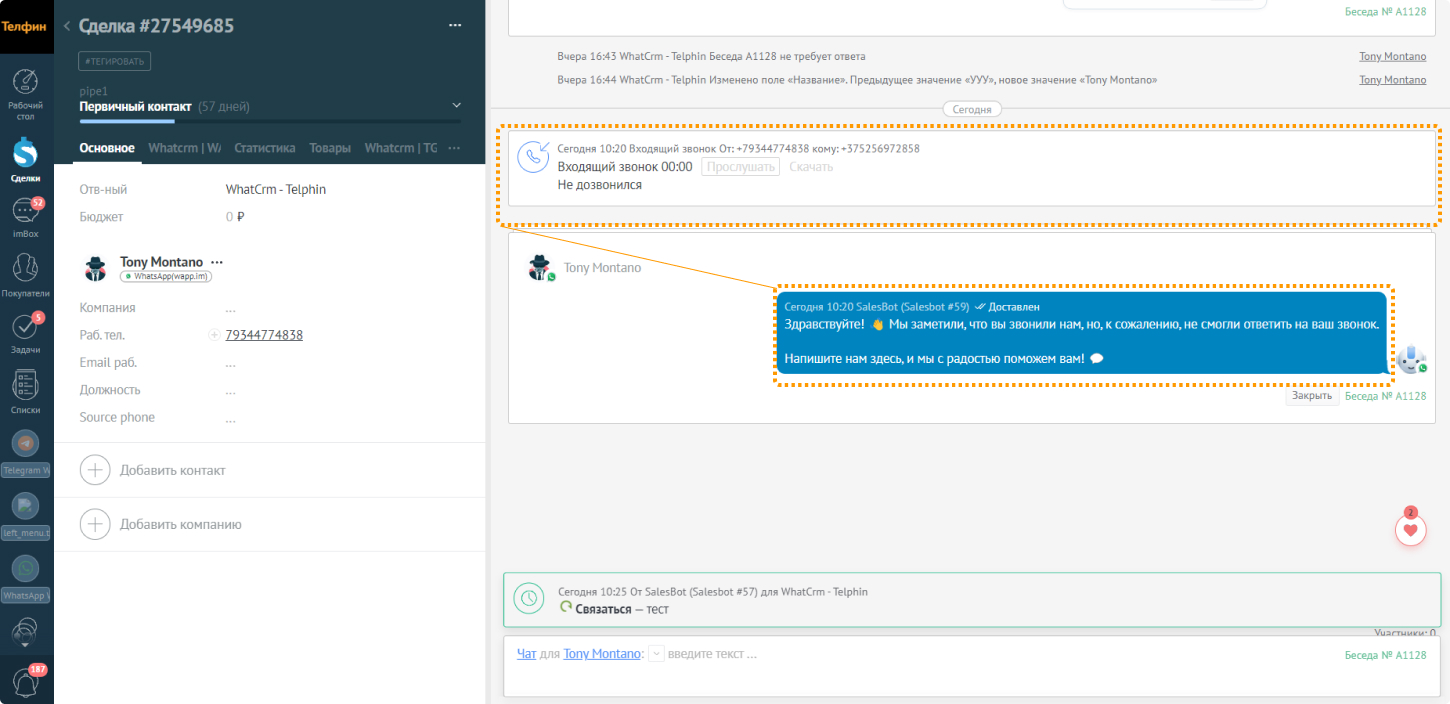Switch to the Статистика tab
This screenshot has height=704, width=1450.
(264, 148)
